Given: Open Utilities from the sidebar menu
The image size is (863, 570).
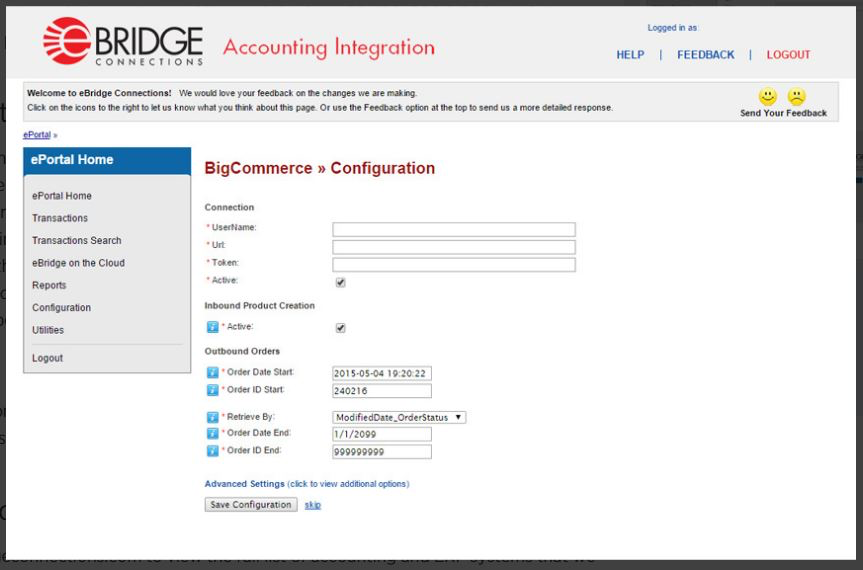Looking at the screenshot, I should (48, 330).
